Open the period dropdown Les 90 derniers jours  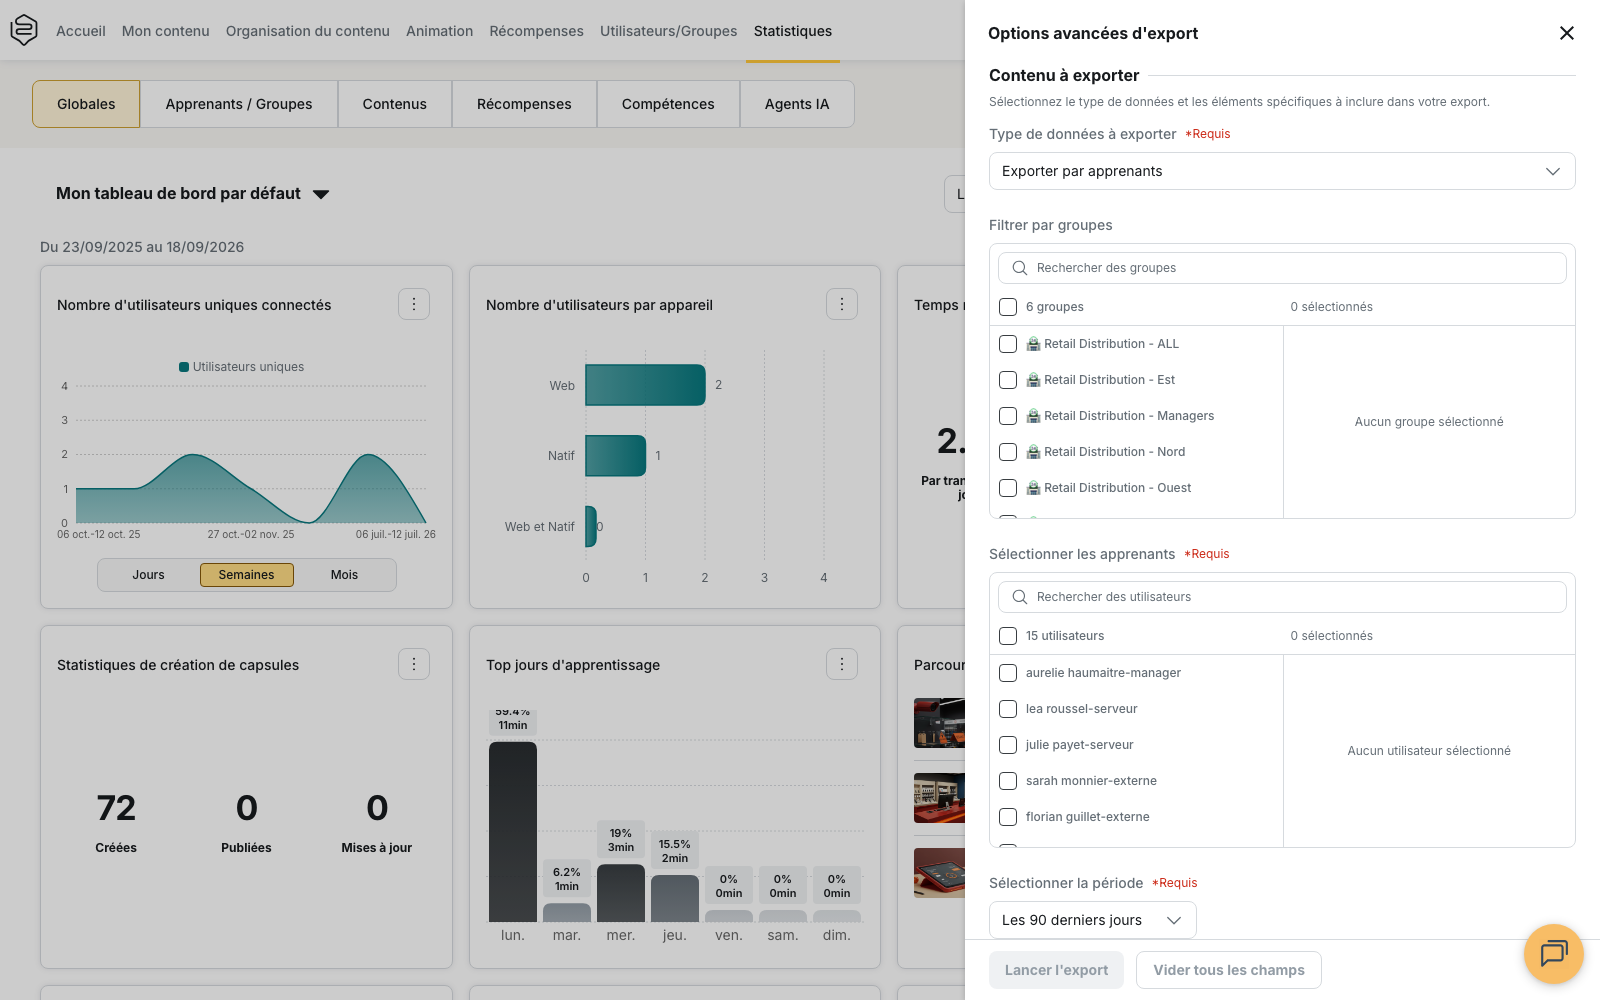pos(1092,920)
